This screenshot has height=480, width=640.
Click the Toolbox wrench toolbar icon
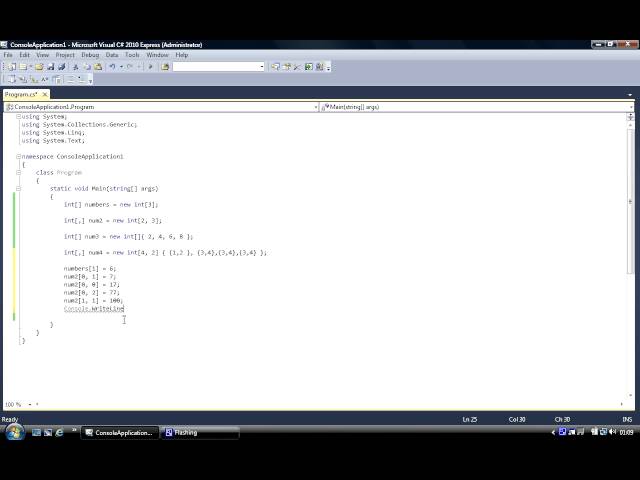(297, 67)
